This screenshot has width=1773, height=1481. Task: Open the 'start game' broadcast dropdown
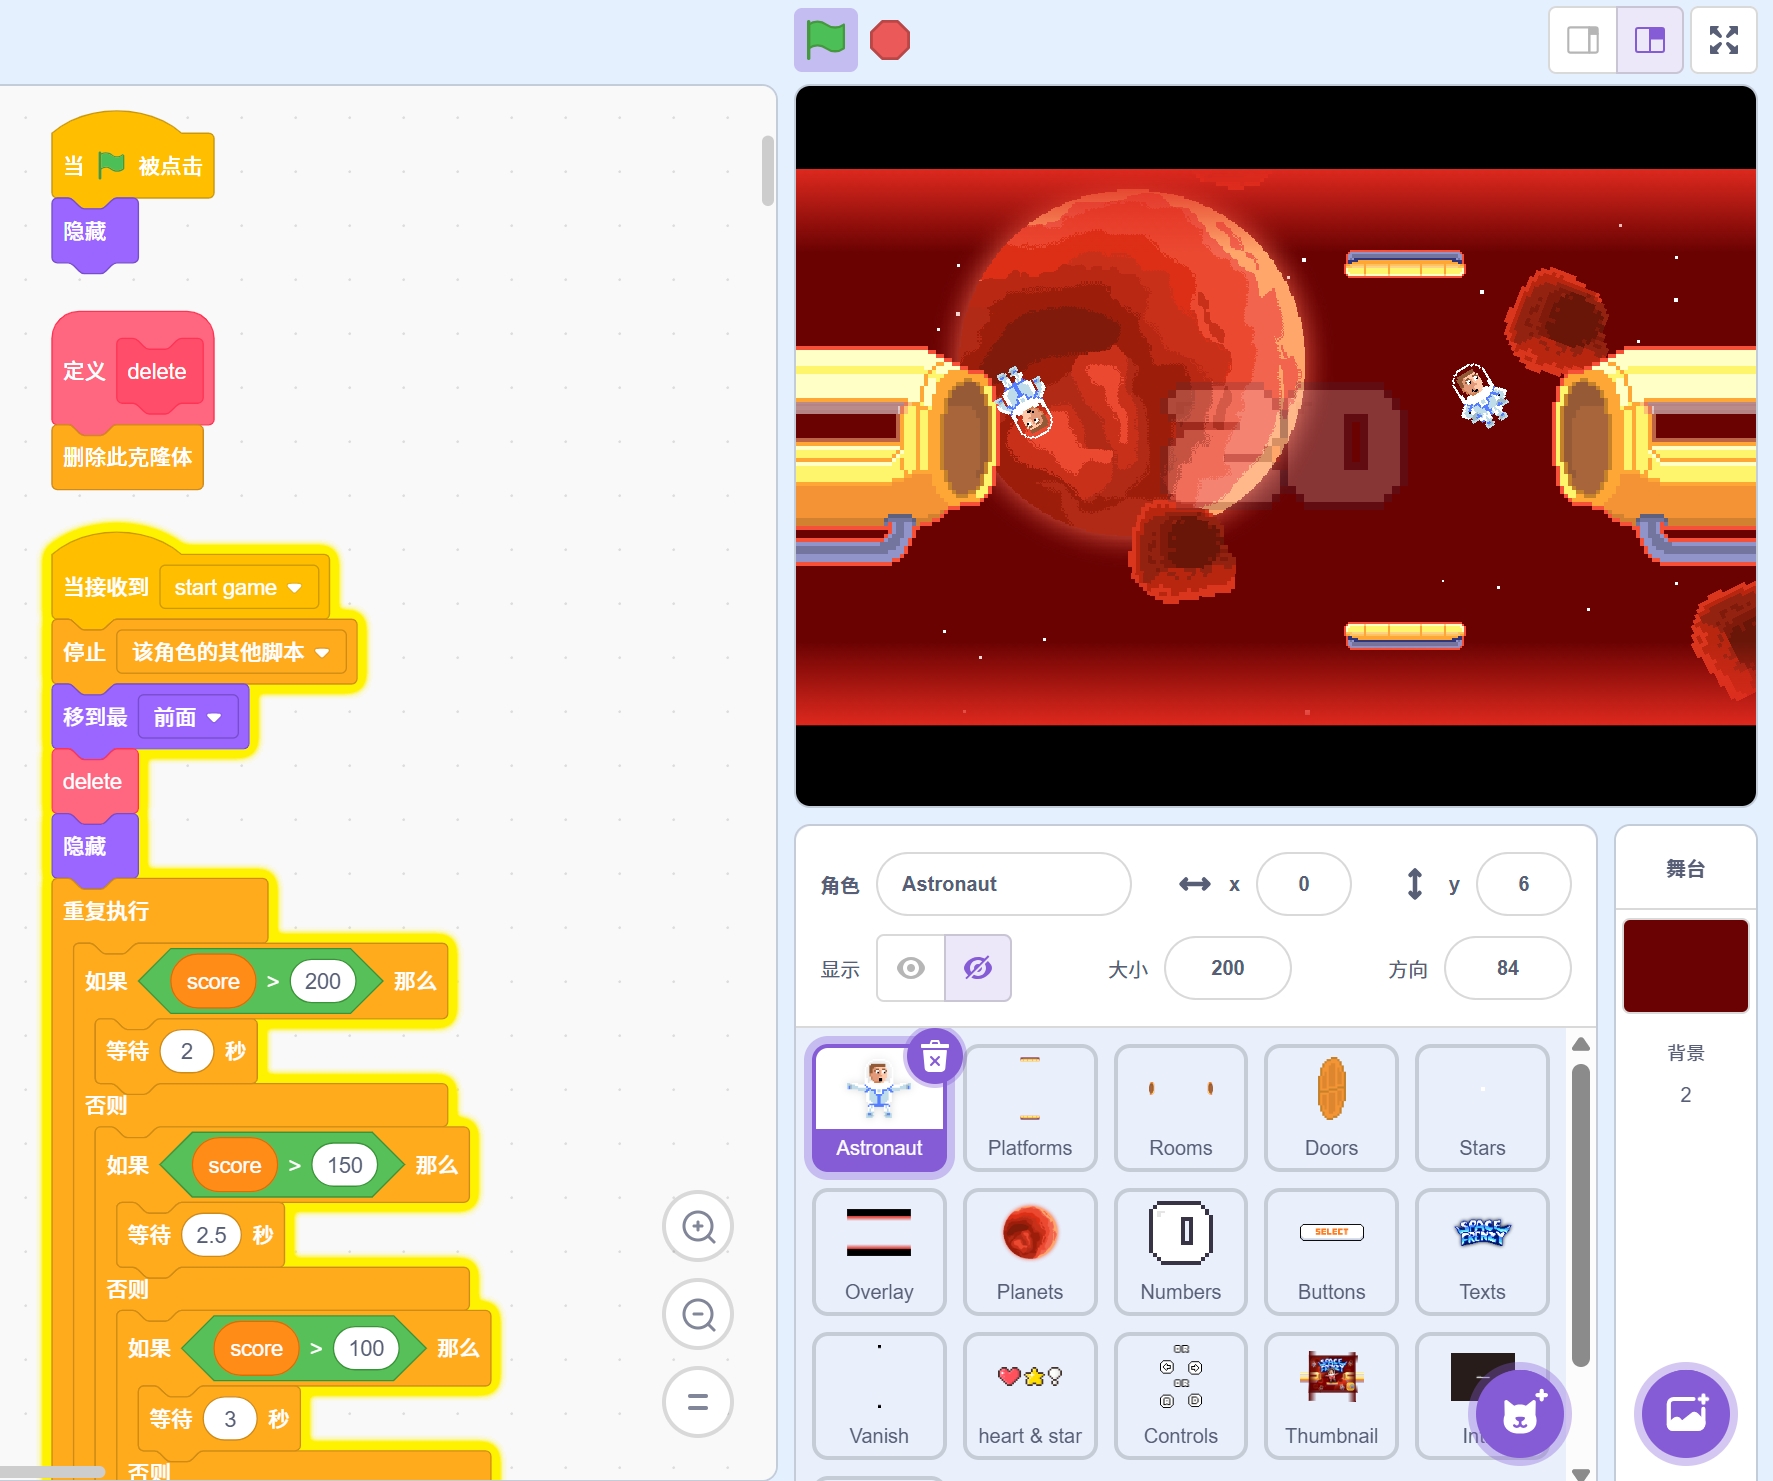294,588
